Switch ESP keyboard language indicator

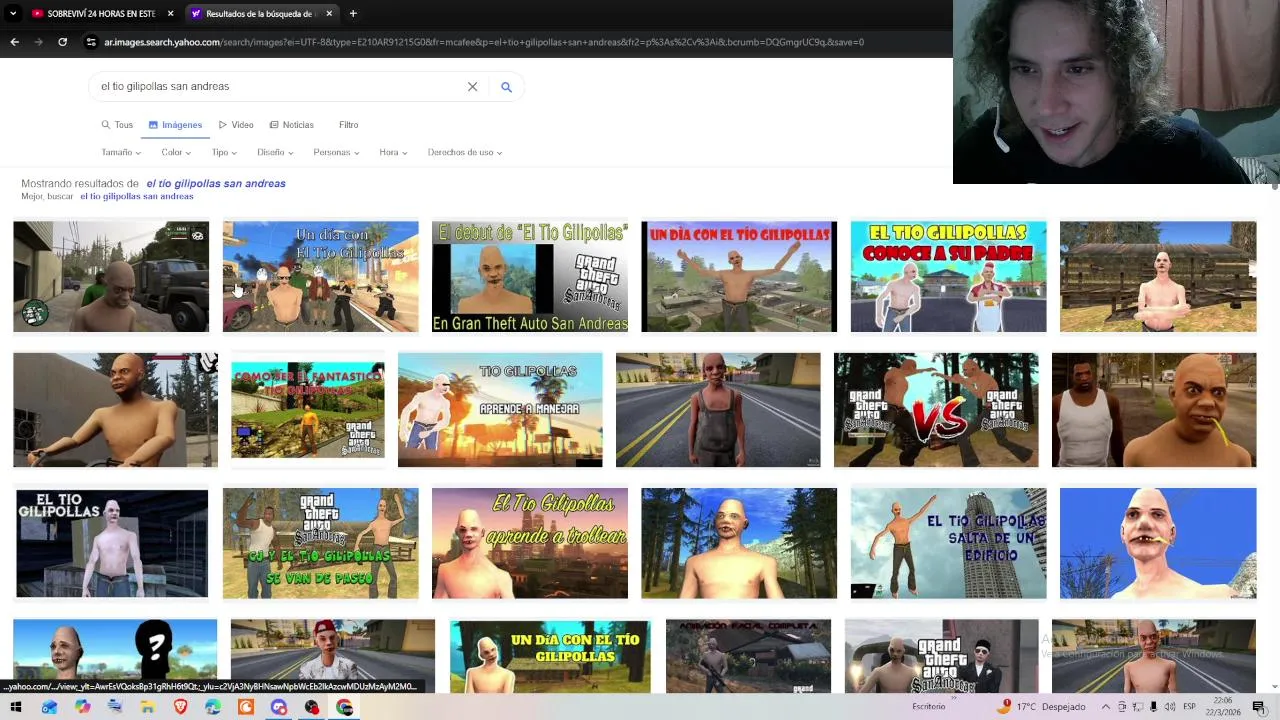[x=1190, y=707]
